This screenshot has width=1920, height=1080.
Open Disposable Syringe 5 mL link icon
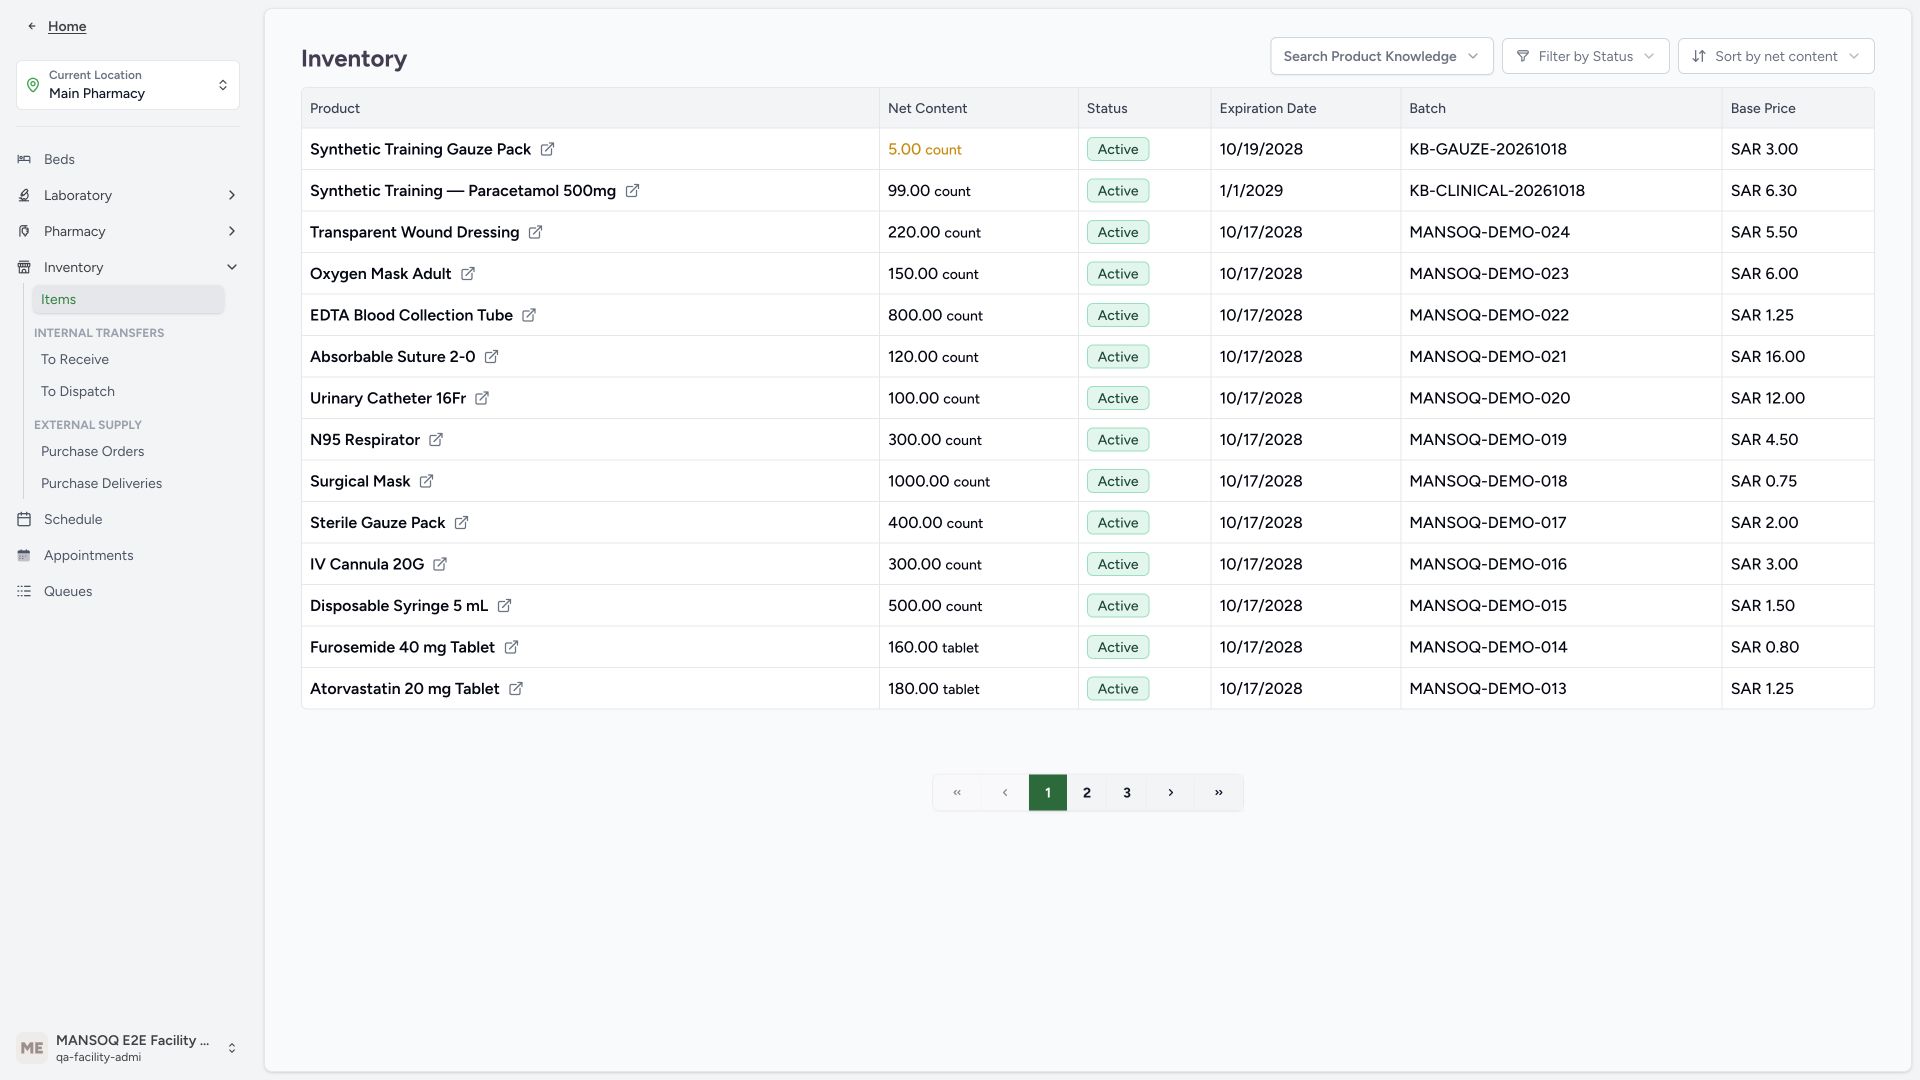[x=504, y=606]
